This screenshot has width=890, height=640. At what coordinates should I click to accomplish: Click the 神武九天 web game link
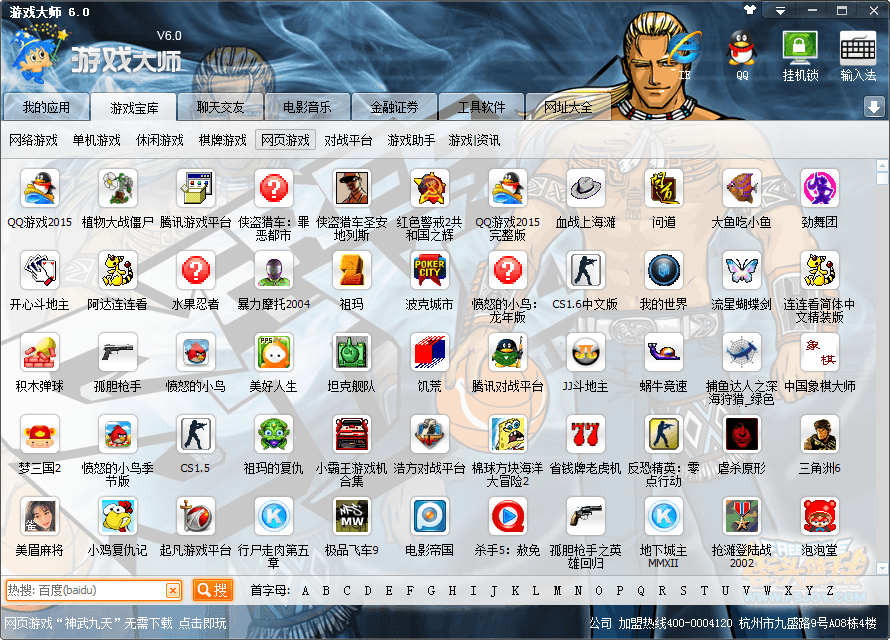point(115,623)
